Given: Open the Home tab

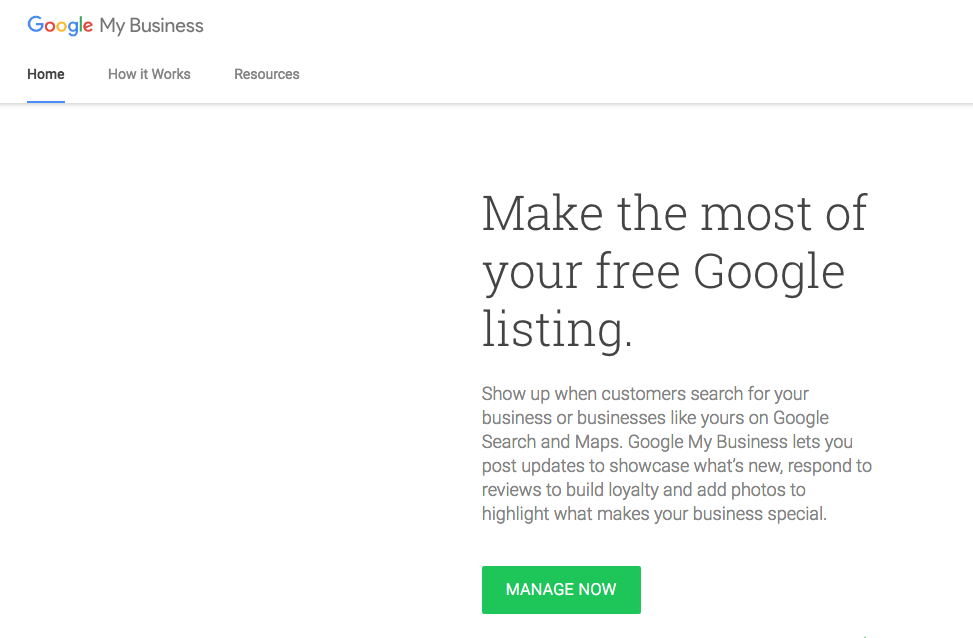Looking at the screenshot, I should click(46, 74).
